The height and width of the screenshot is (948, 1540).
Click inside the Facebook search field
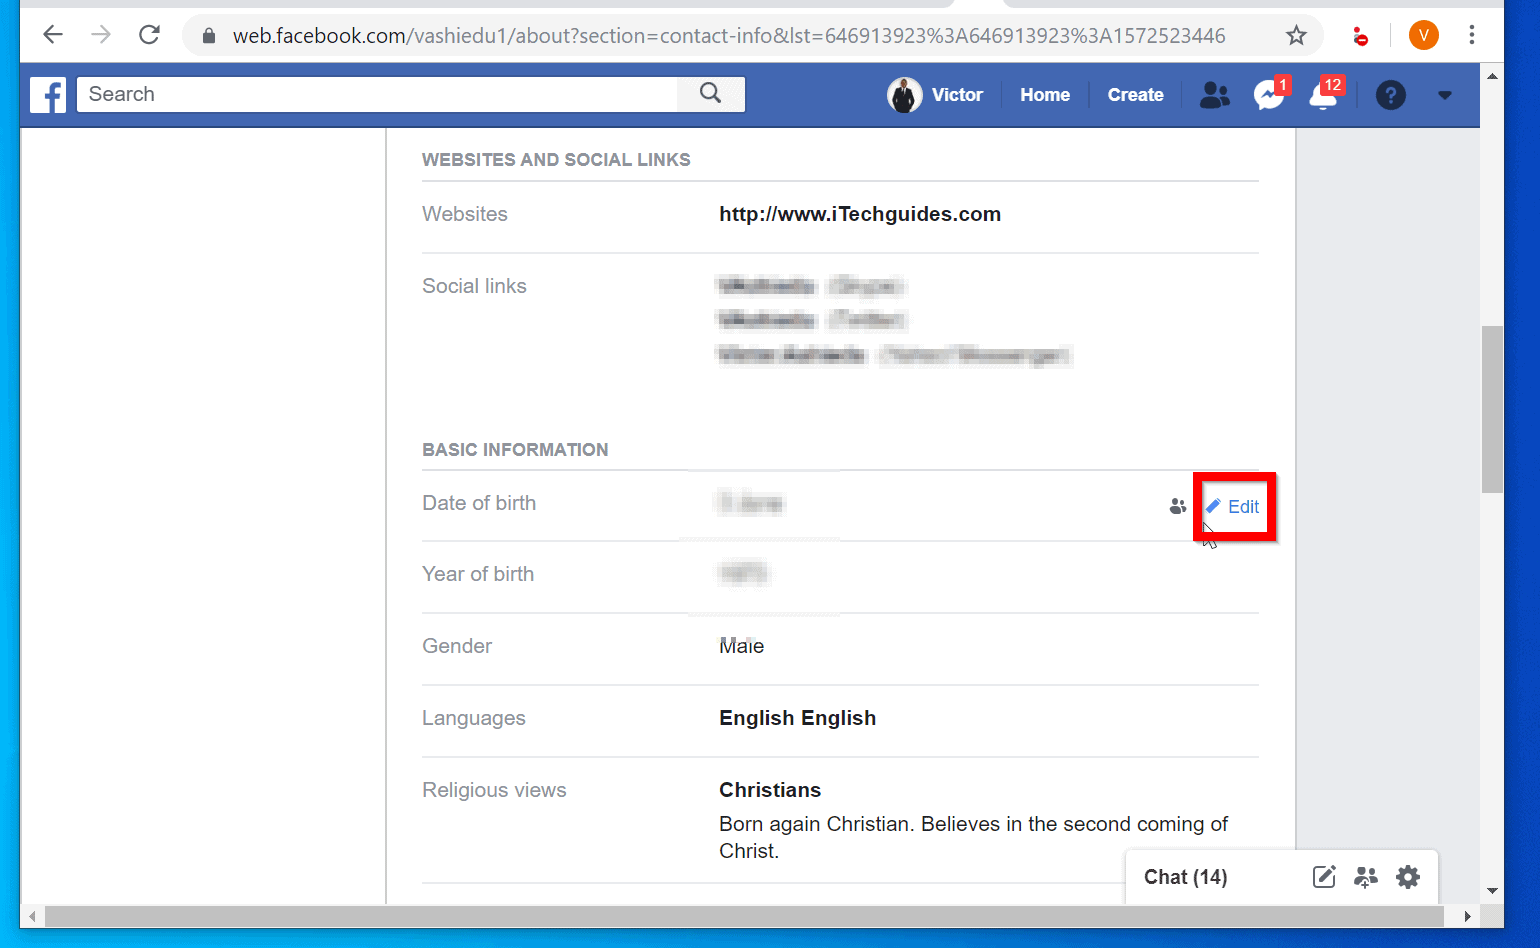(x=380, y=93)
